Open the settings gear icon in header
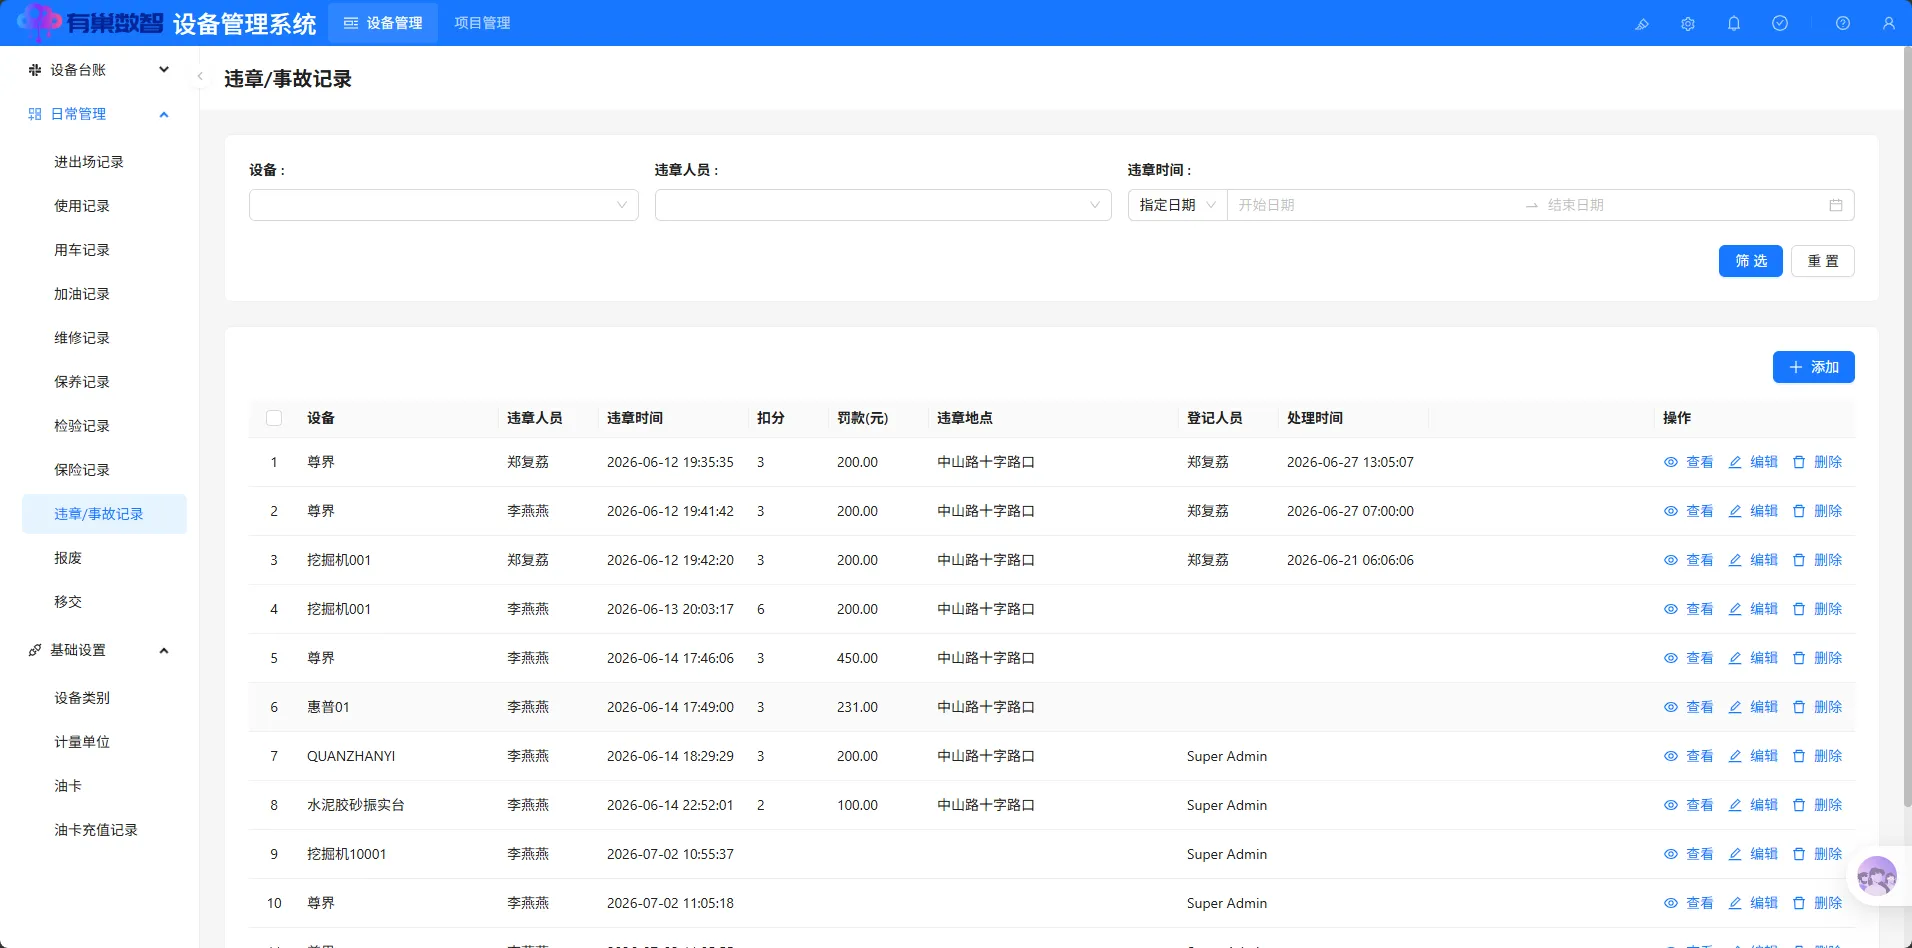The image size is (1912, 948). click(1688, 23)
